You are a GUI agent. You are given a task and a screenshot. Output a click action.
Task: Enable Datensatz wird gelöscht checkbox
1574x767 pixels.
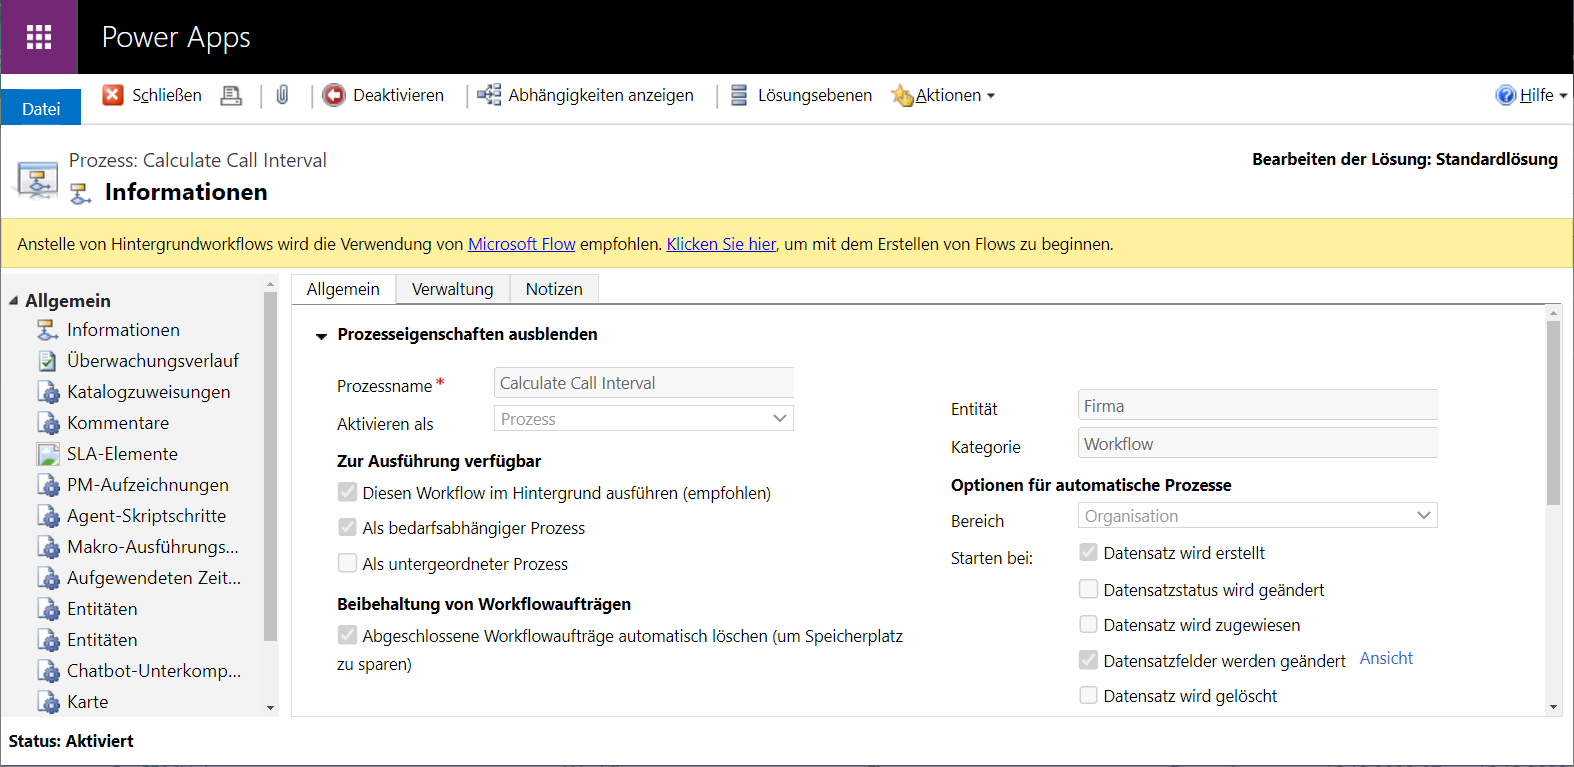click(1088, 695)
